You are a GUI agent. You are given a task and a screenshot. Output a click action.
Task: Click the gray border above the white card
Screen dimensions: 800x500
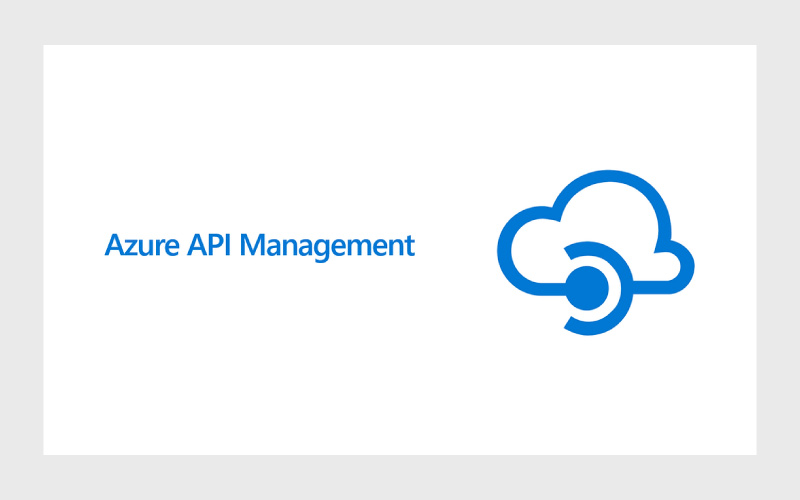[400, 22]
